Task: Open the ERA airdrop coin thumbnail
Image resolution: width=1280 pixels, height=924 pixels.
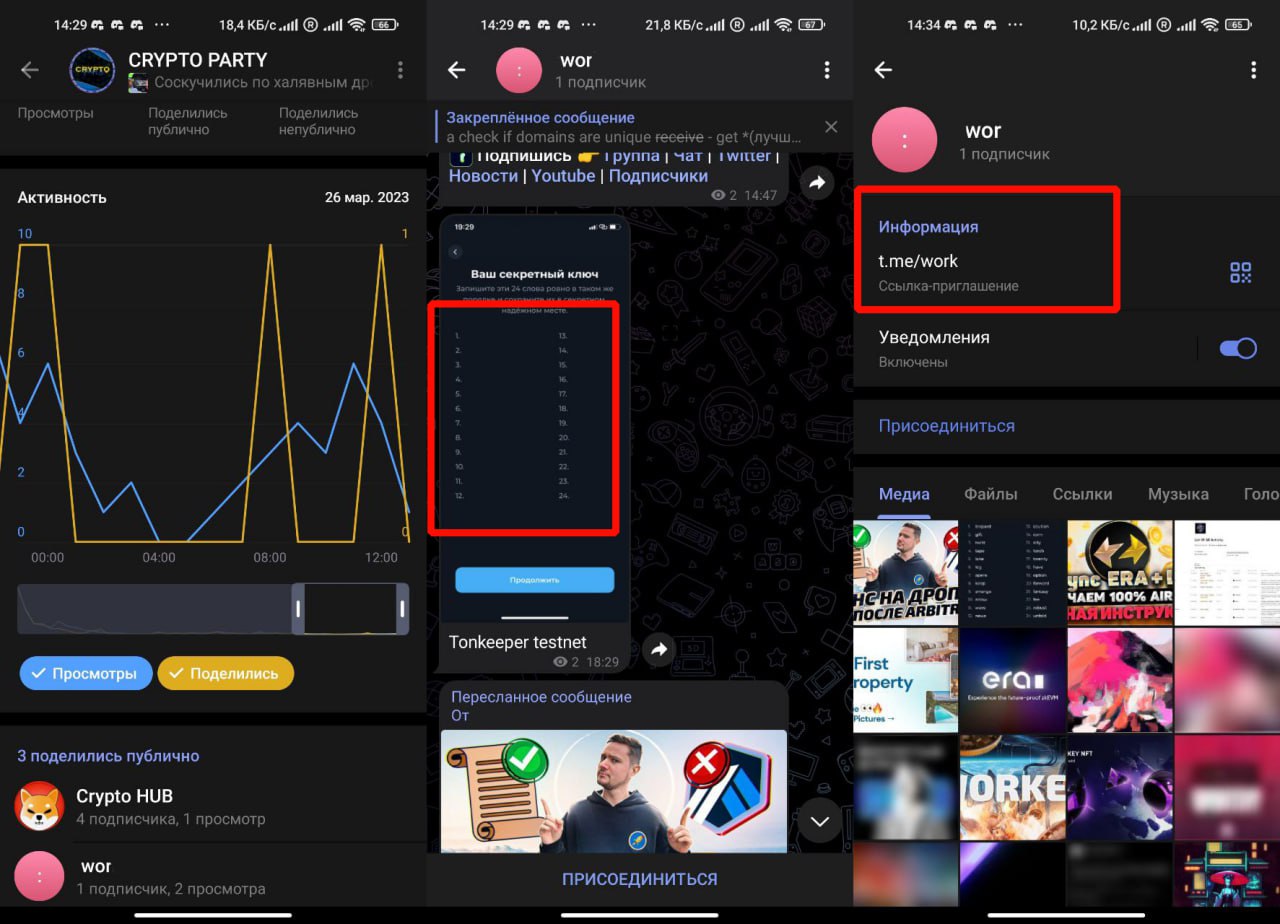Action: pos(1120,573)
